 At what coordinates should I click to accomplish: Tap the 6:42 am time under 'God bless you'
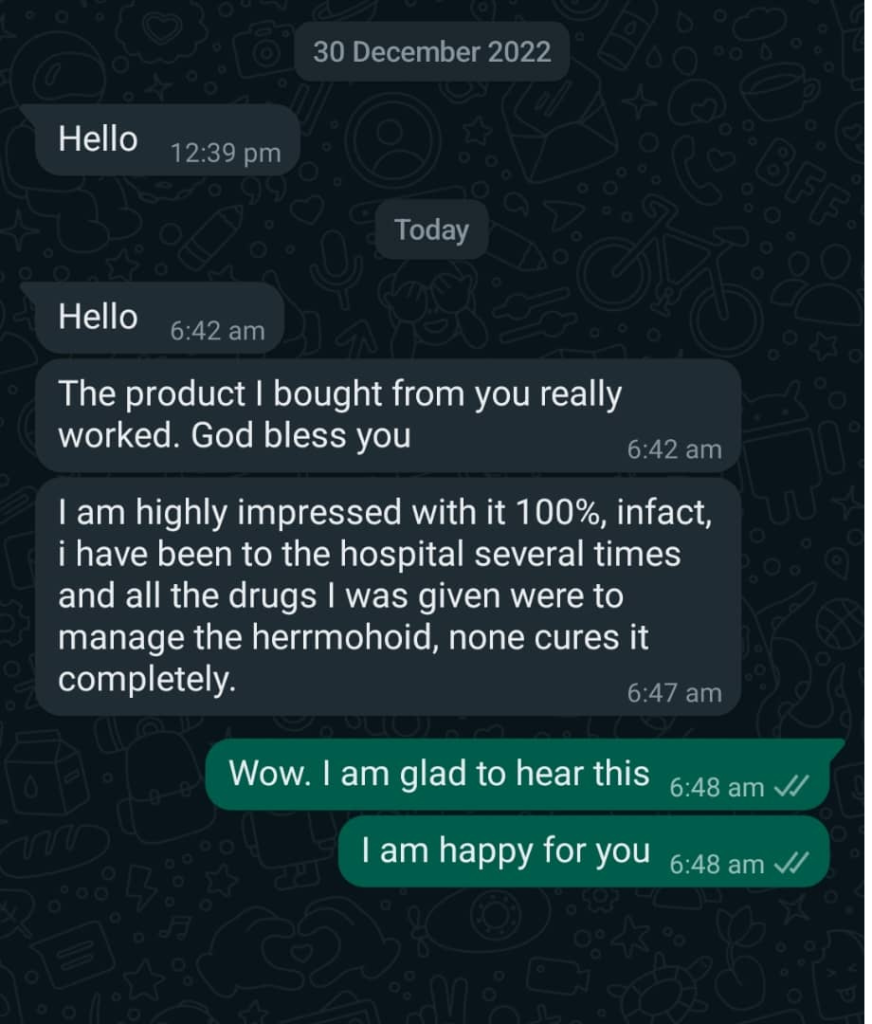click(674, 449)
